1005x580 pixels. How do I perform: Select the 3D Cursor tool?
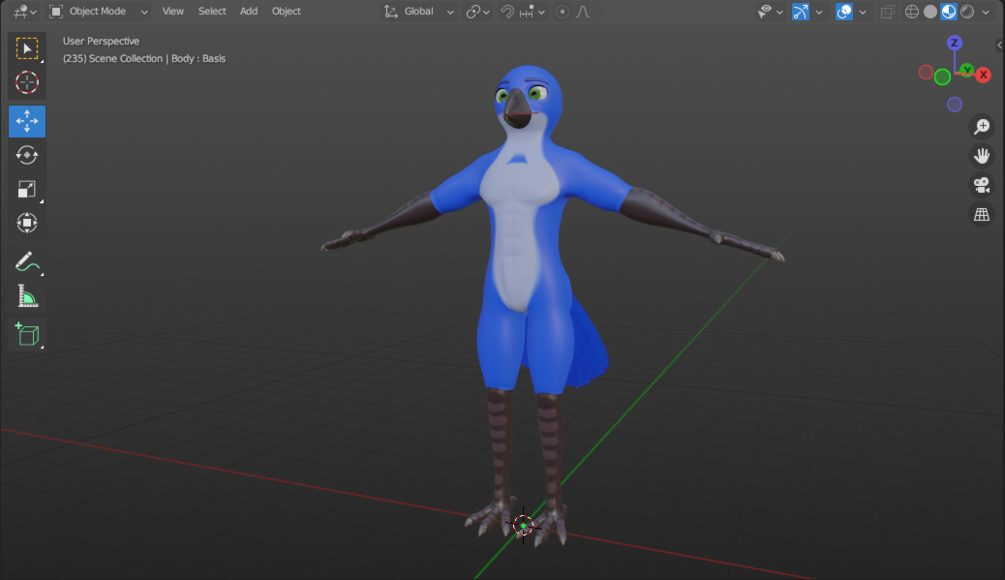point(27,83)
